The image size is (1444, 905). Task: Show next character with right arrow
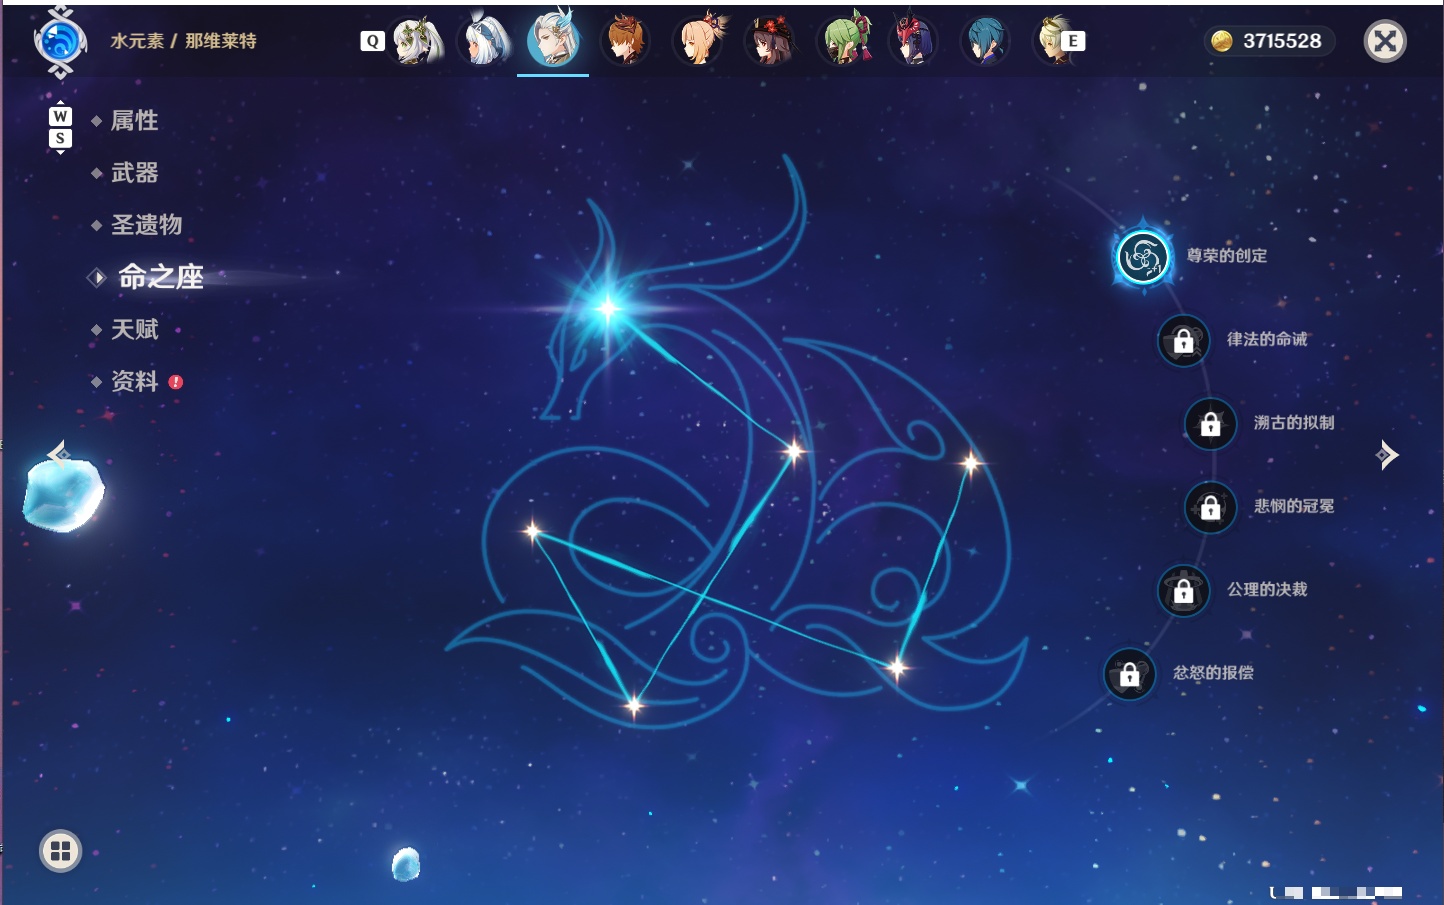tap(1387, 455)
